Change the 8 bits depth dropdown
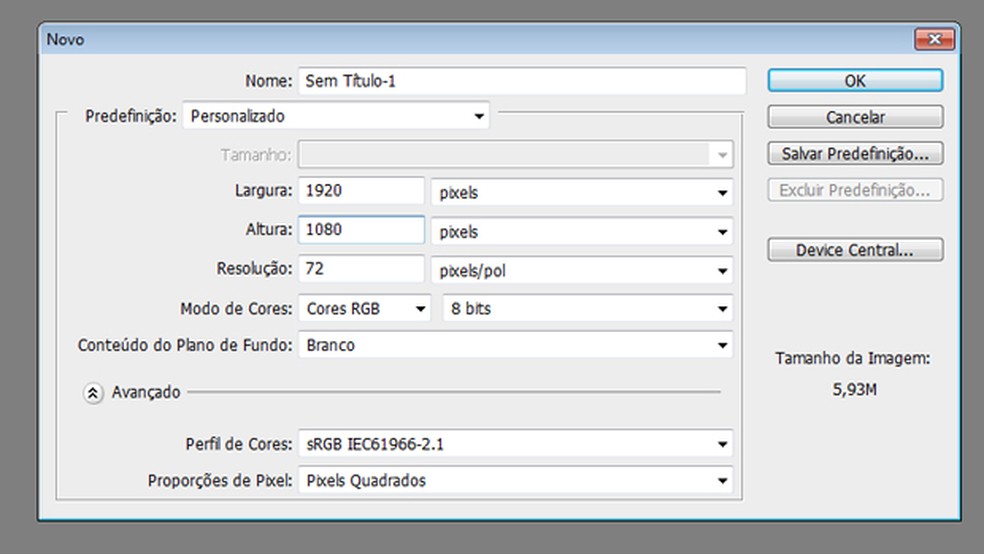 (x=587, y=309)
